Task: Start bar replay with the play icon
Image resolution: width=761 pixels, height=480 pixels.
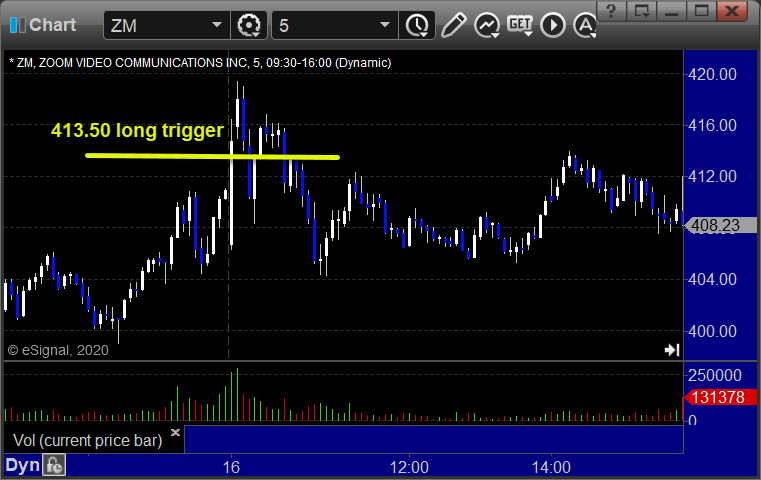Action: click(x=553, y=25)
